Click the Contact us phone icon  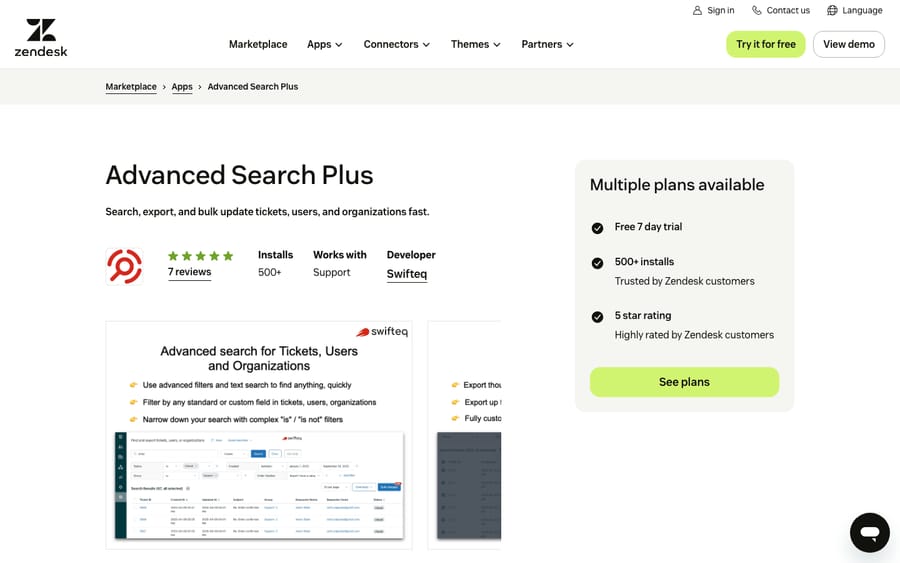(x=757, y=10)
